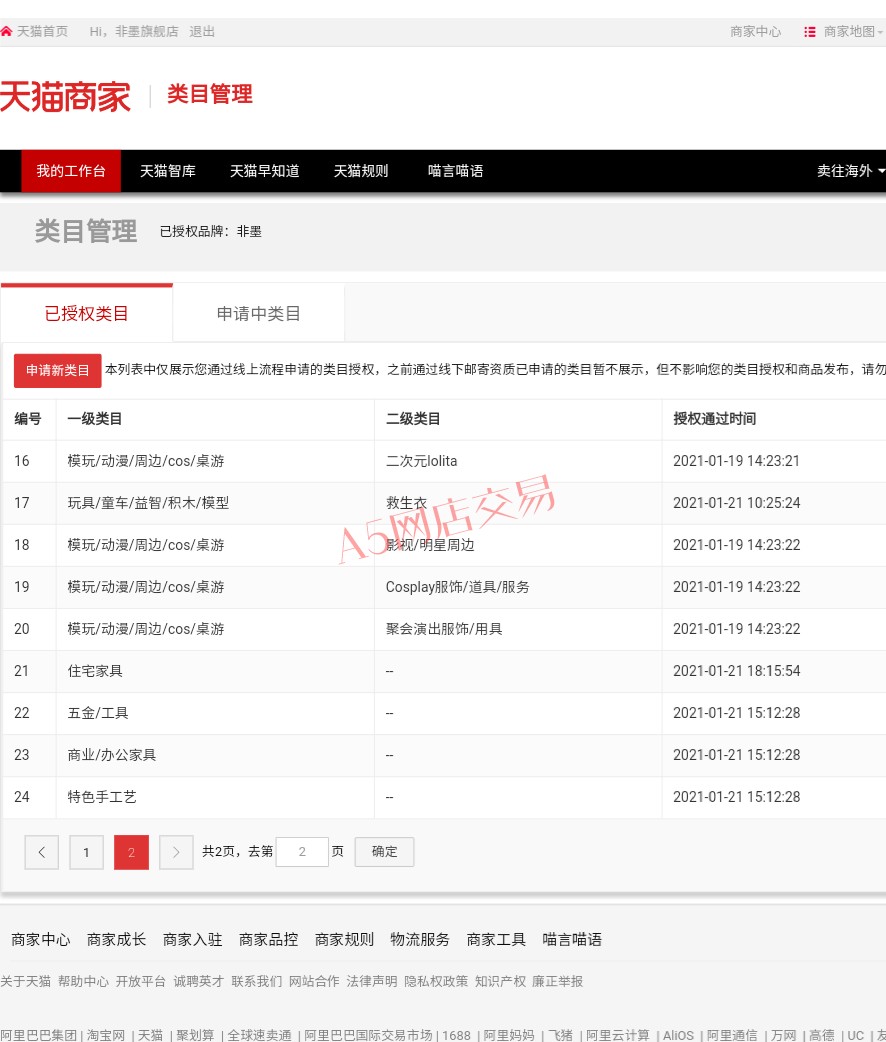
Task: Open 我的工作台 in the navigation bar
Action: click(71, 171)
